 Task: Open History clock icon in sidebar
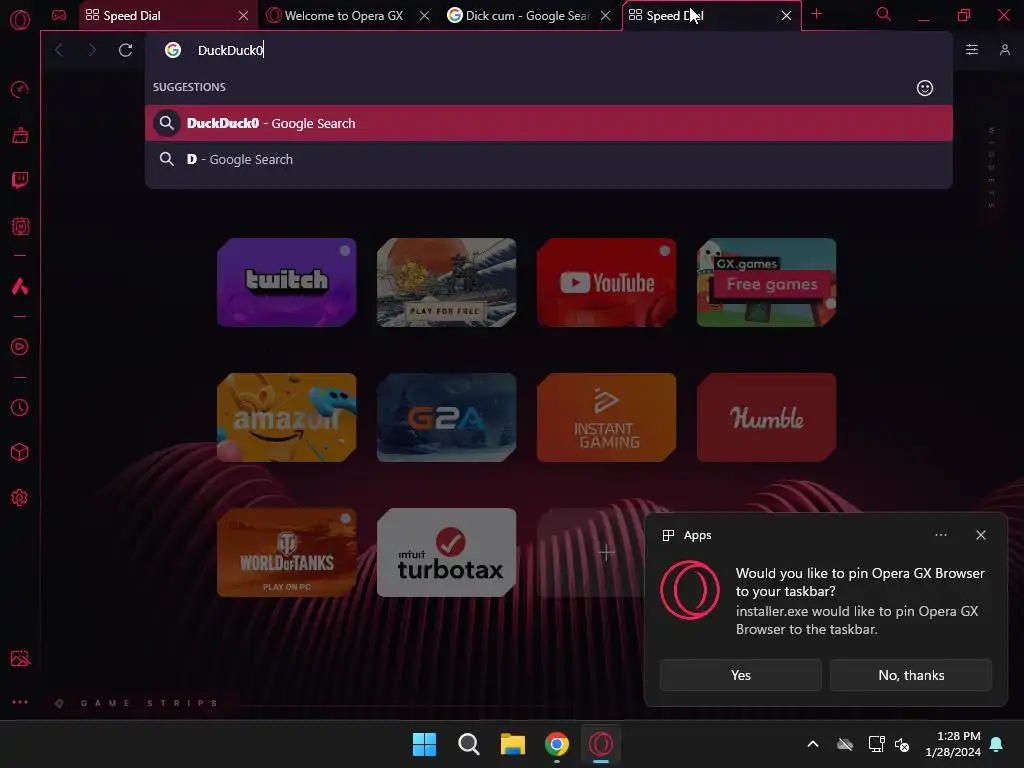pos(20,408)
